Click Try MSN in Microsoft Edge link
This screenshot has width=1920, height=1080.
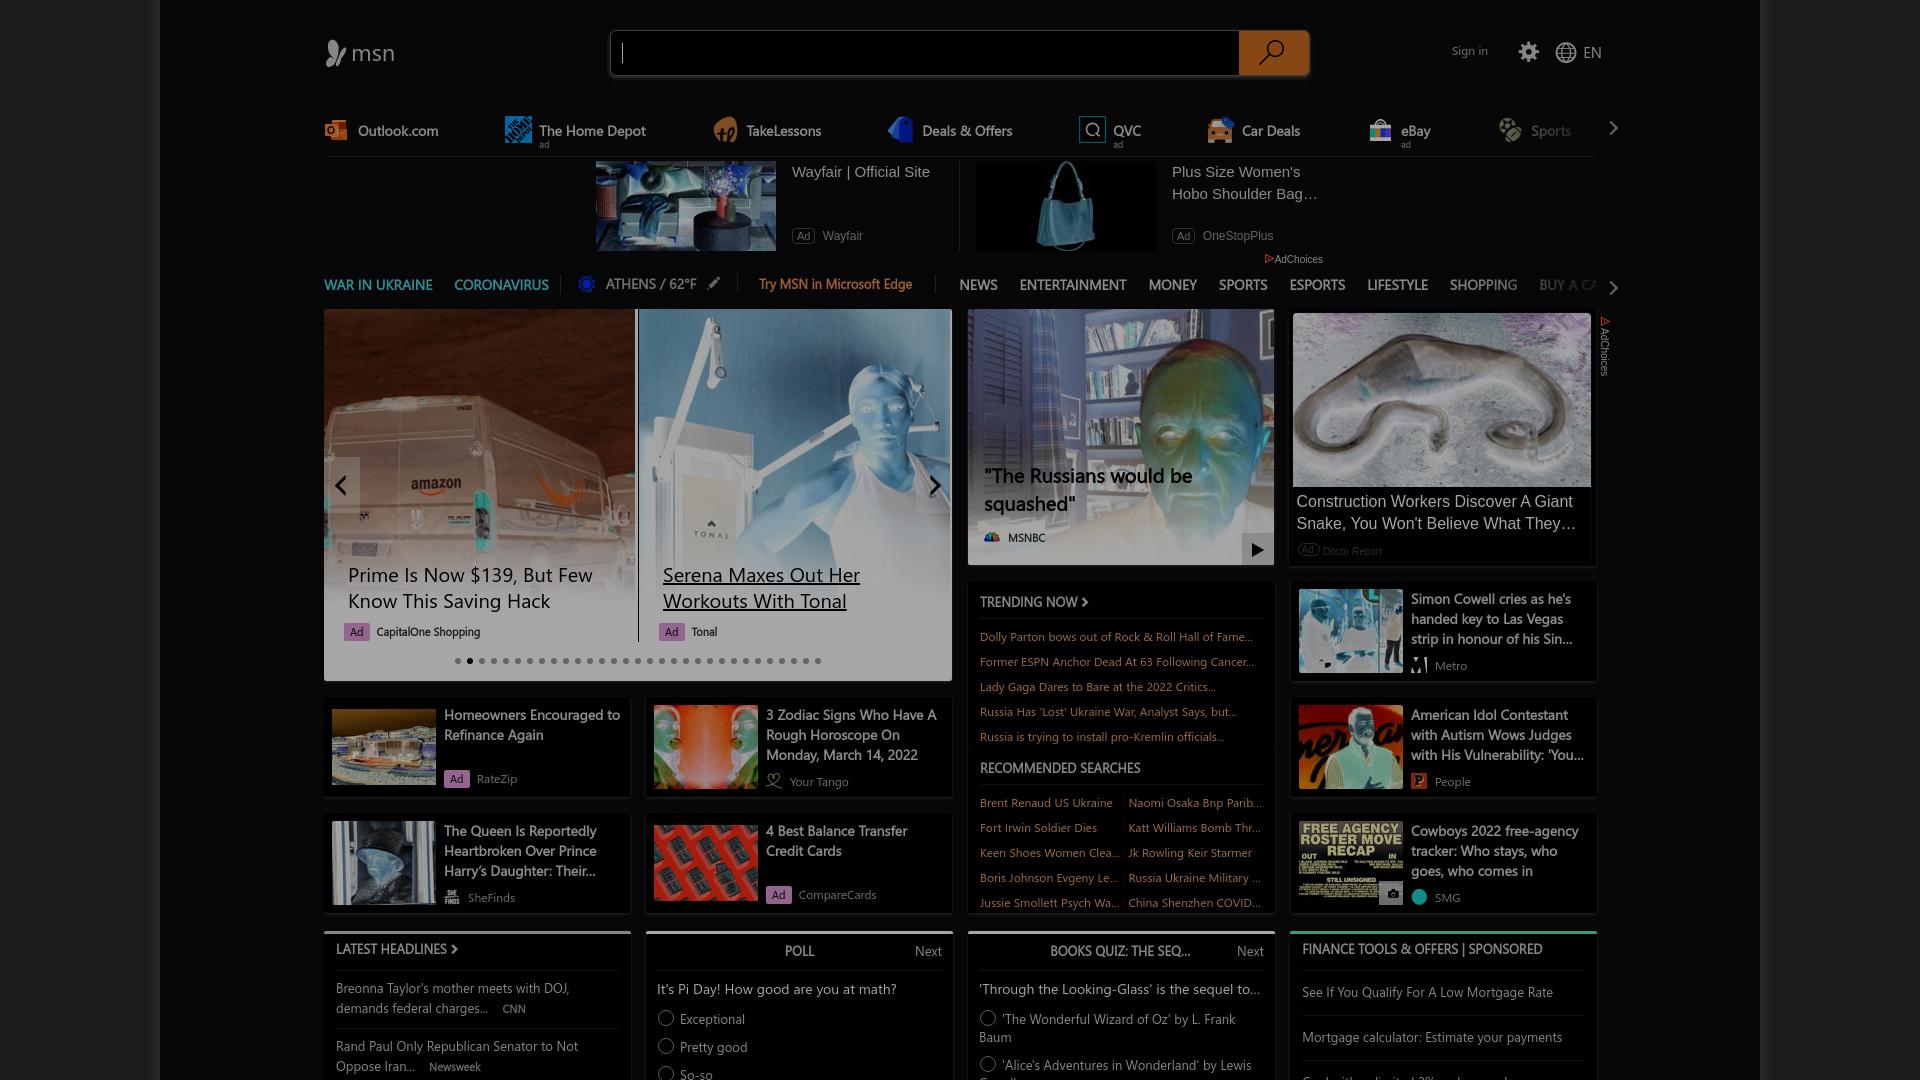coord(835,284)
